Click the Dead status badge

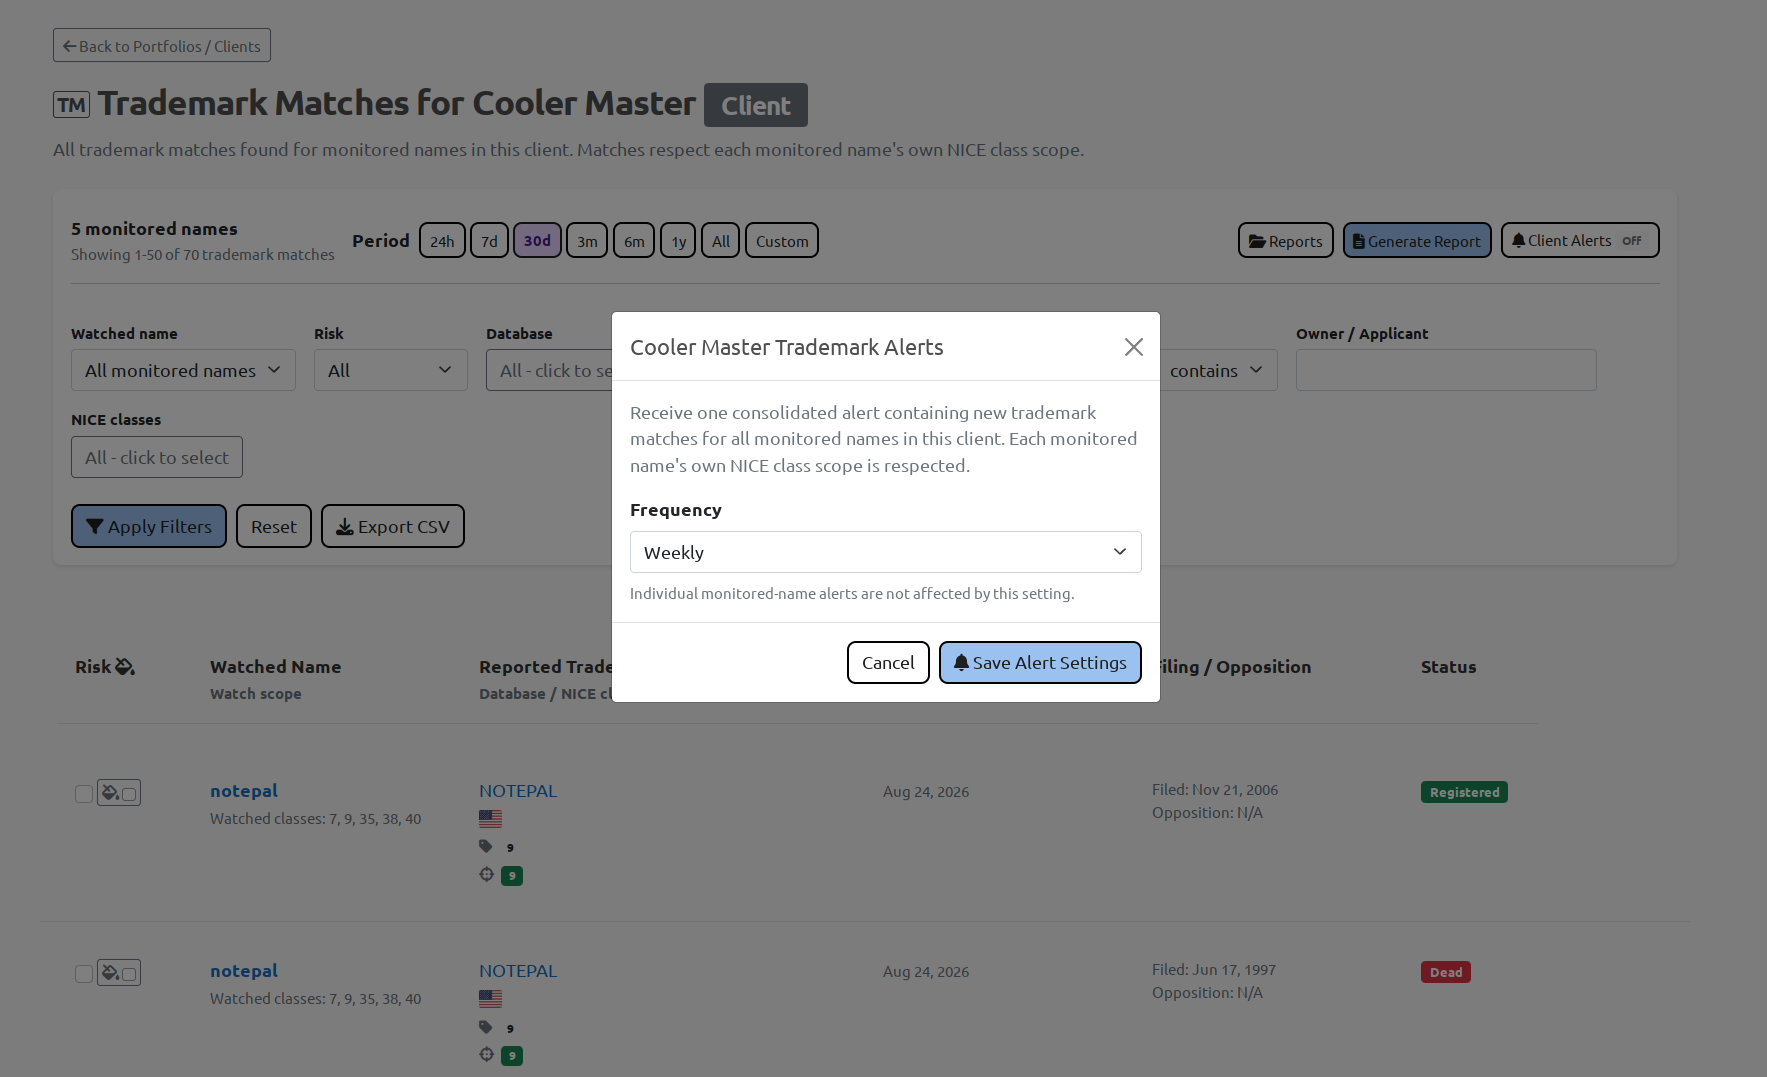[1446, 972]
